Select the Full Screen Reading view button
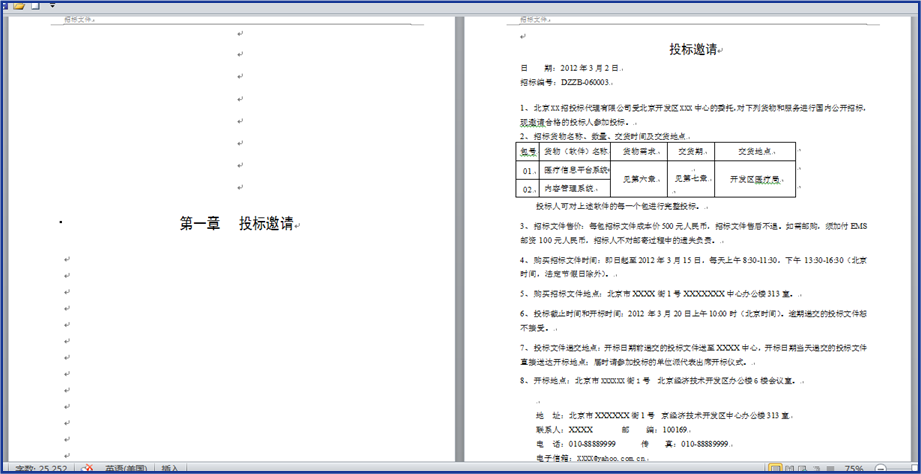Screen dimensions: 921x474 [790, 469]
